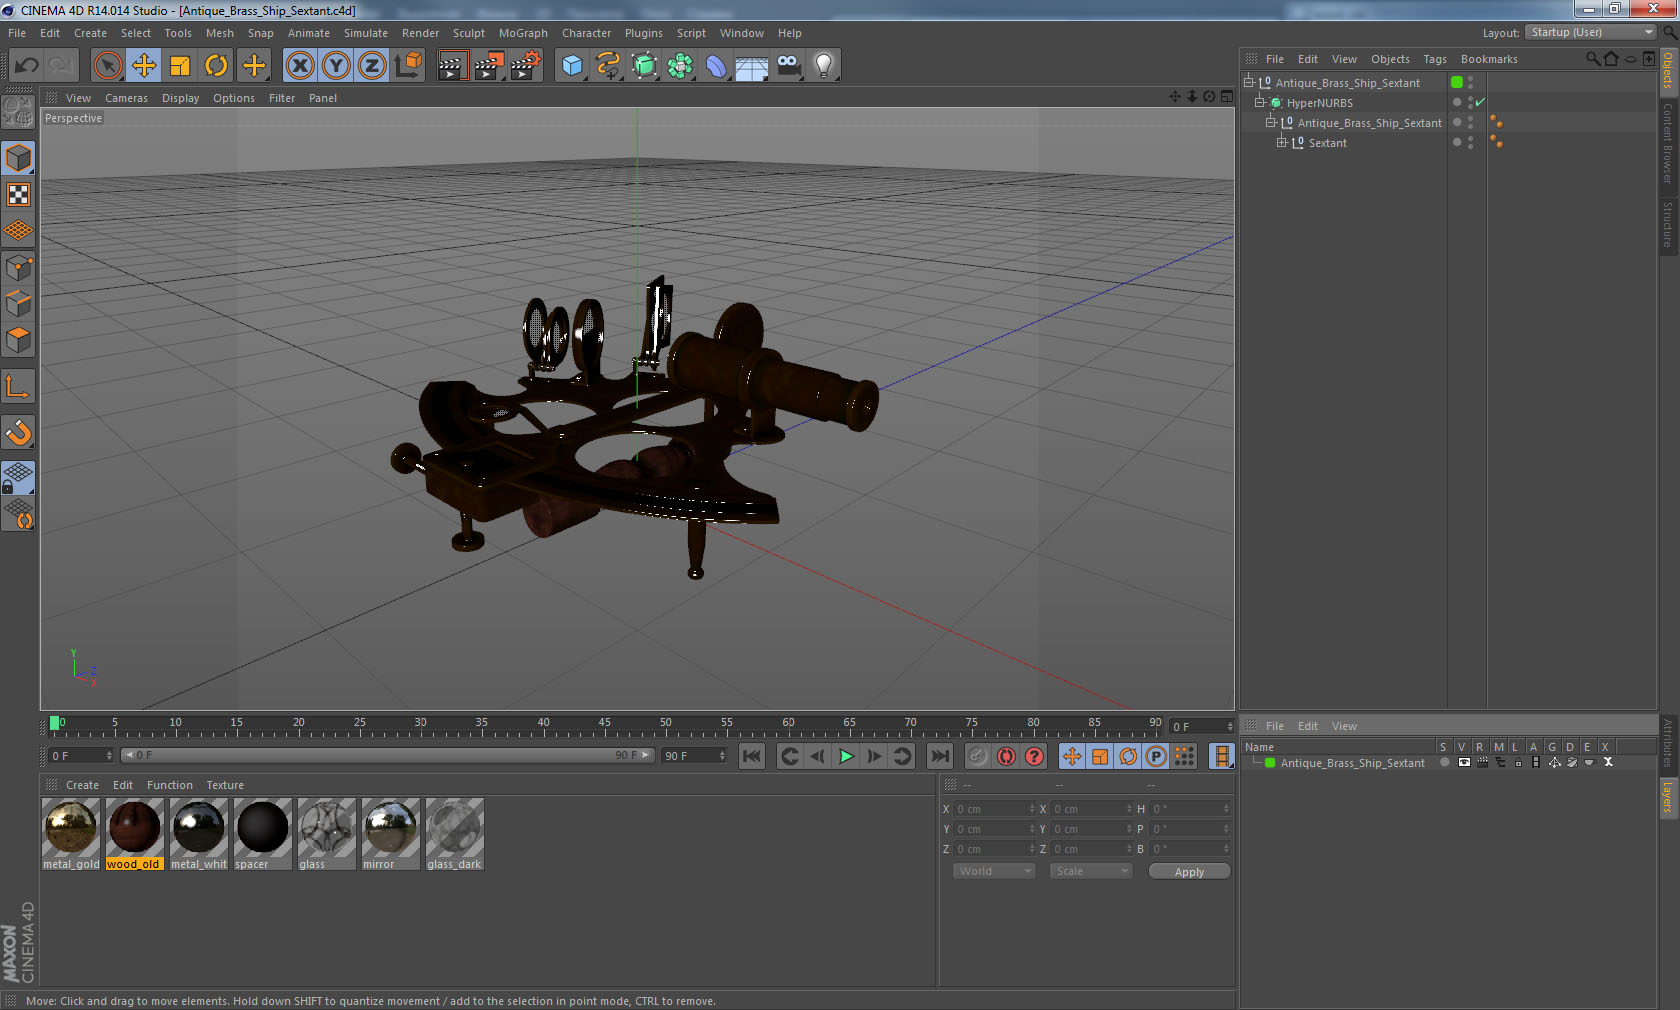Image resolution: width=1680 pixels, height=1010 pixels.
Task: Render to Picture Viewer
Action: (x=489, y=66)
